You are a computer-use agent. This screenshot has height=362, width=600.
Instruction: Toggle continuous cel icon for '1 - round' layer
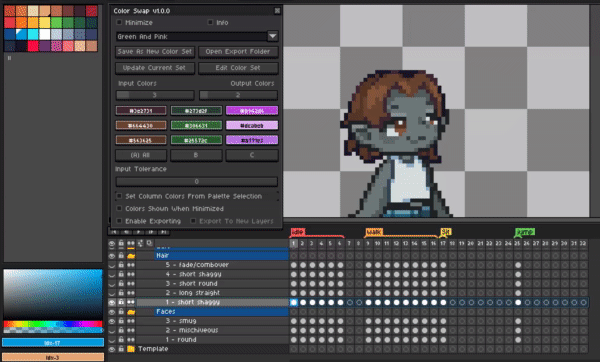(131, 340)
